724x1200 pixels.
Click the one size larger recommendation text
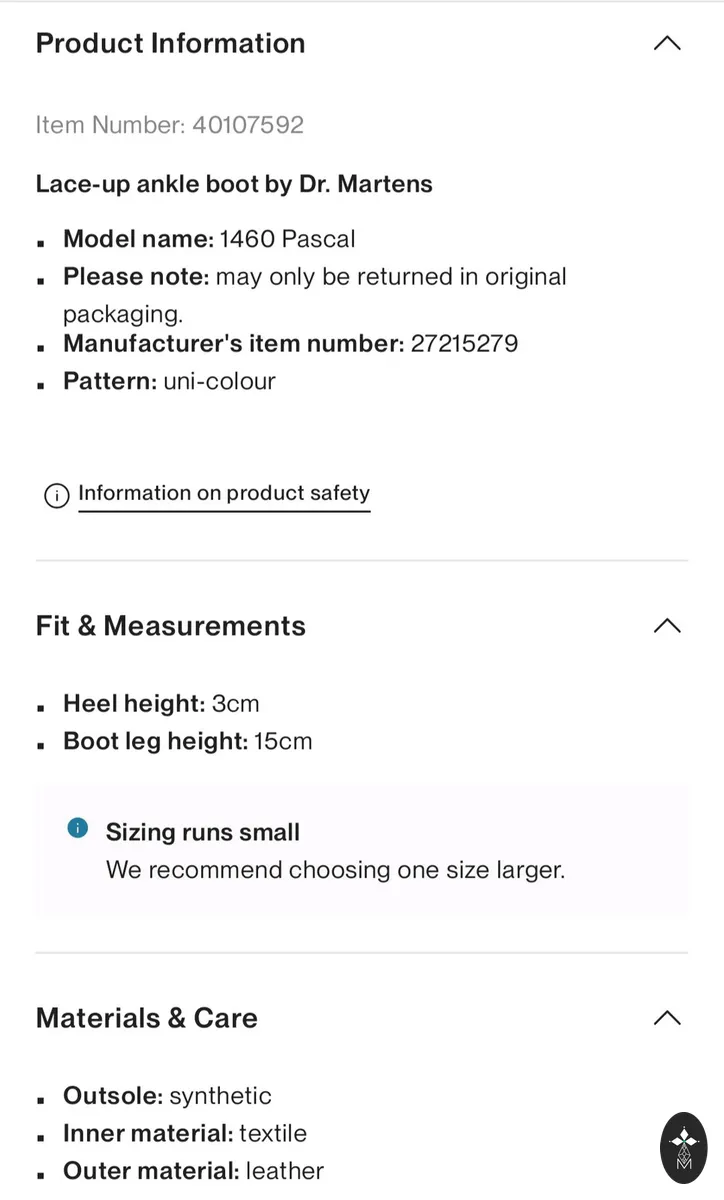tap(336, 870)
